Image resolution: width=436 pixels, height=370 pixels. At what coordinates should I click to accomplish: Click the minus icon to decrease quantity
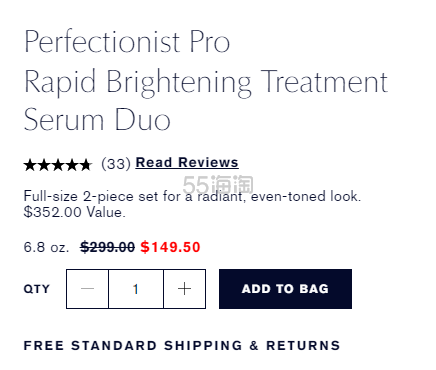pyautogui.click(x=87, y=289)
